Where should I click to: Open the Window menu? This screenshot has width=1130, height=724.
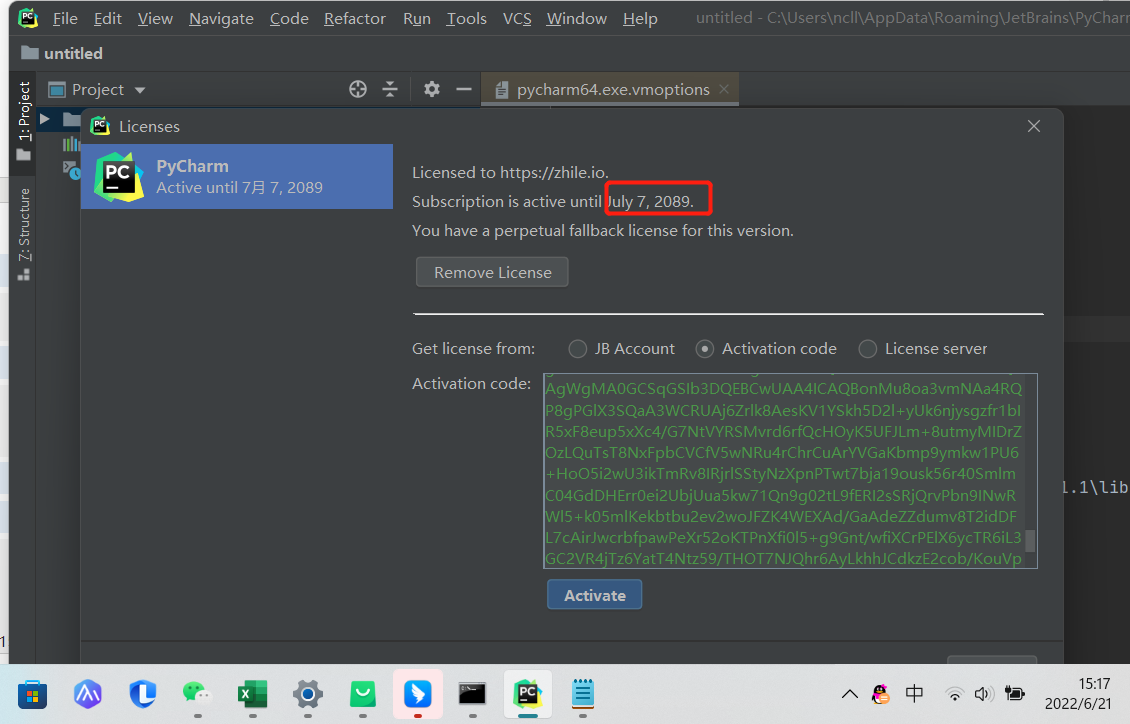577,19
